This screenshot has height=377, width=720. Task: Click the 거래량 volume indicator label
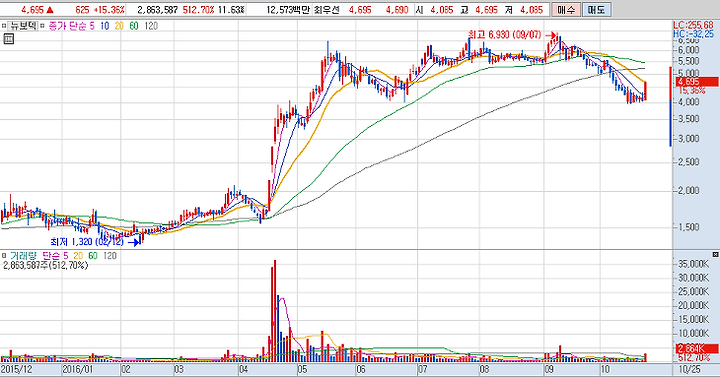coord(23,256)
